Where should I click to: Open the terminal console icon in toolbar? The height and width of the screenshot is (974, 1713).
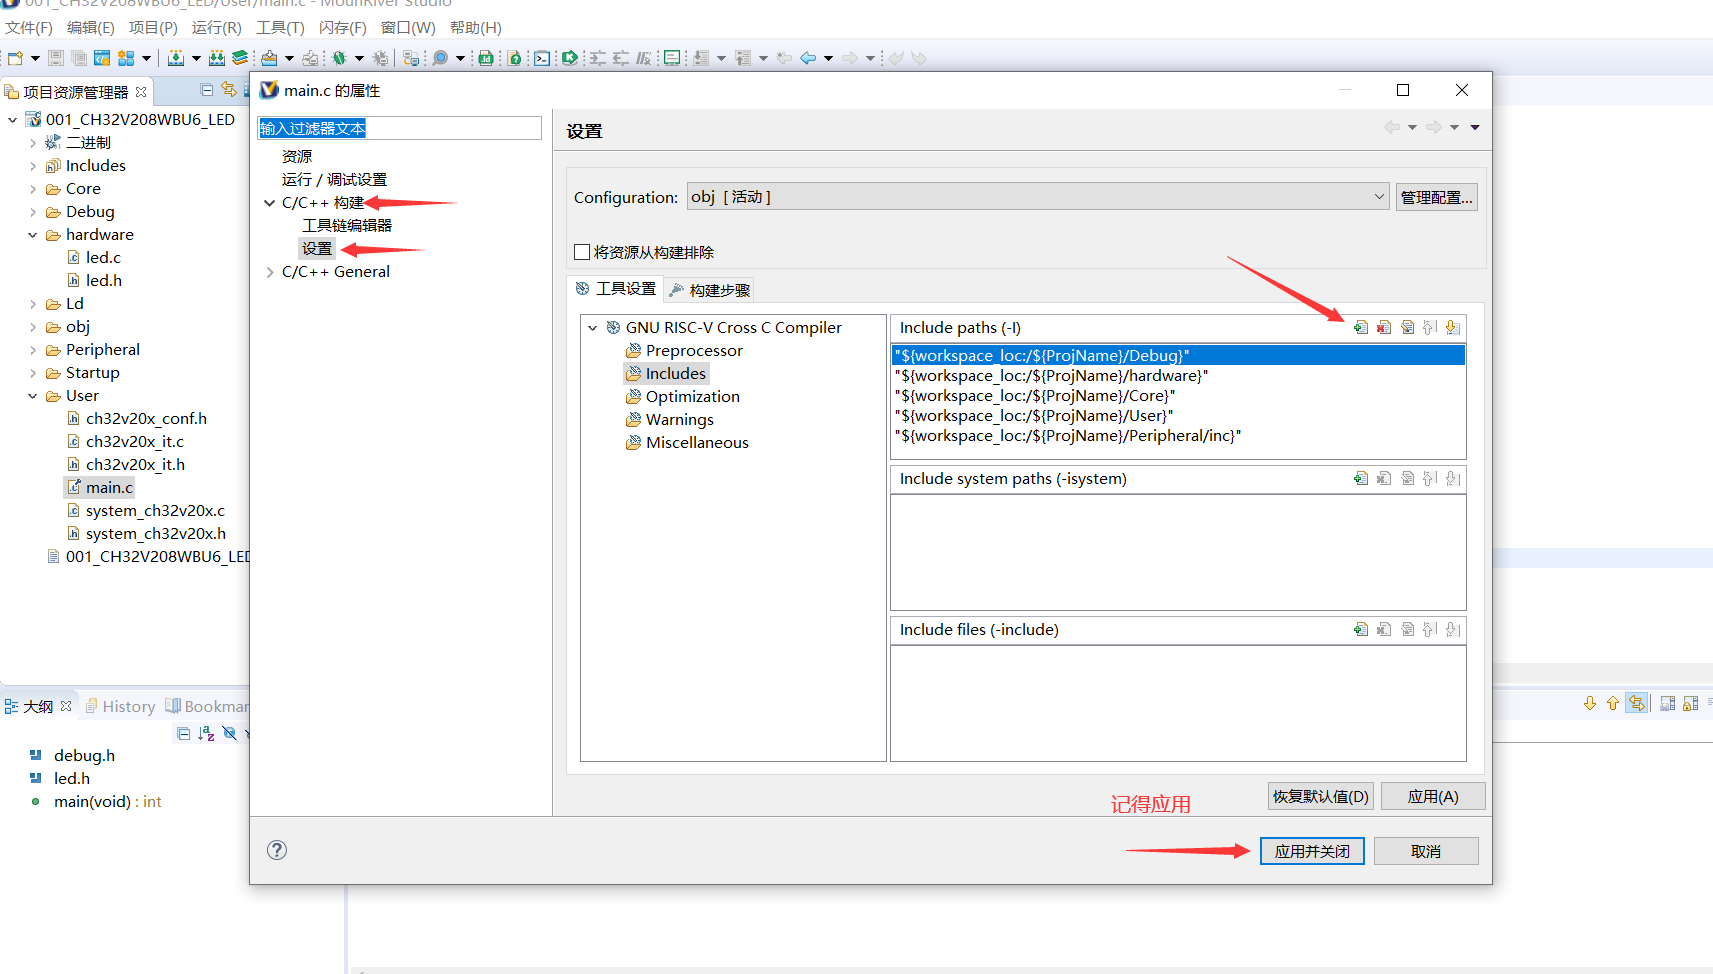541,58
